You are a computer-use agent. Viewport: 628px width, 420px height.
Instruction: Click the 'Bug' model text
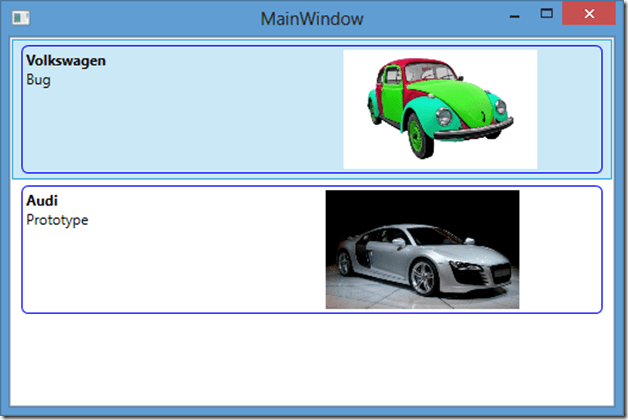pos(38,80)
